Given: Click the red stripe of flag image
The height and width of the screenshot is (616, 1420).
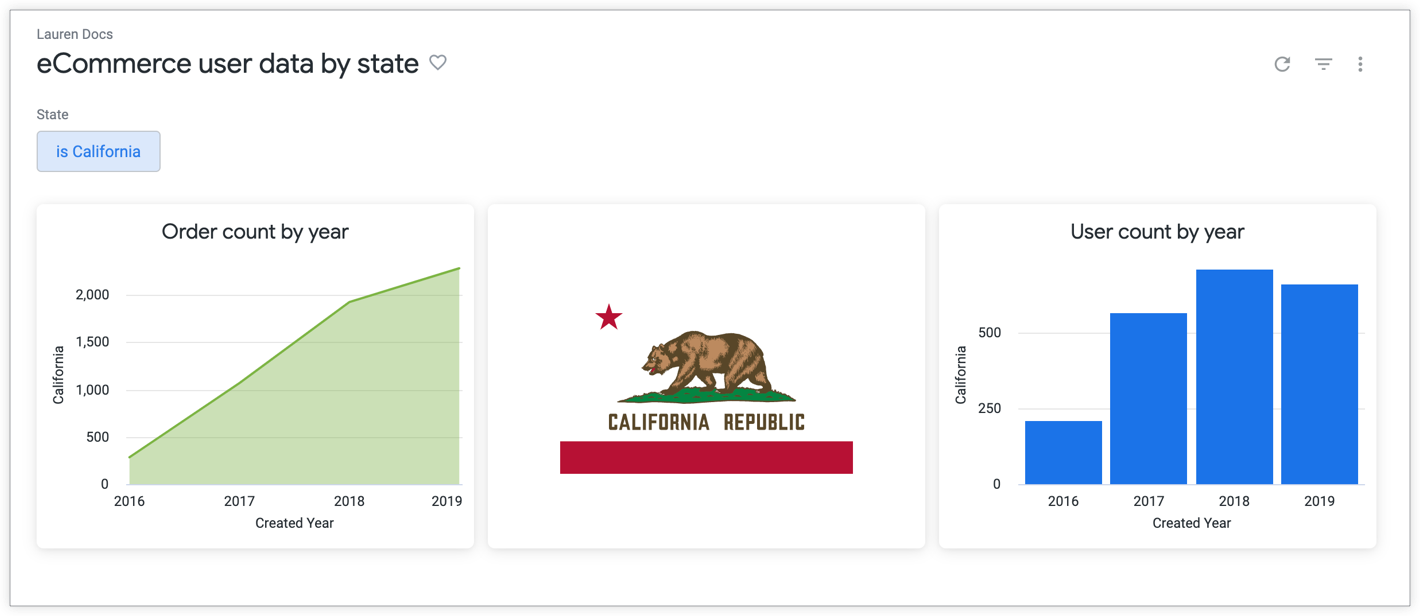Looking at the screenshot, I should coord(706,457).
